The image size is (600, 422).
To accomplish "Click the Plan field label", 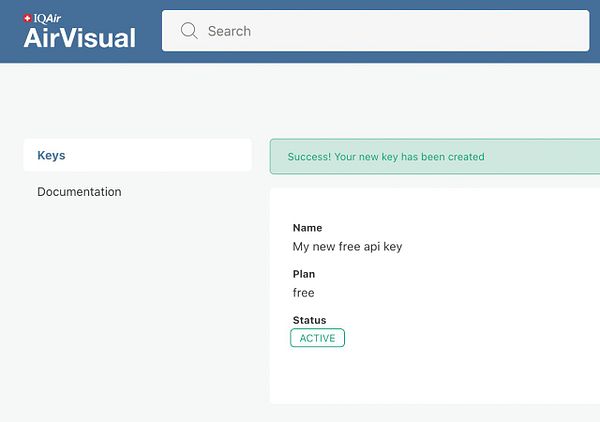I will click(304, 274).
